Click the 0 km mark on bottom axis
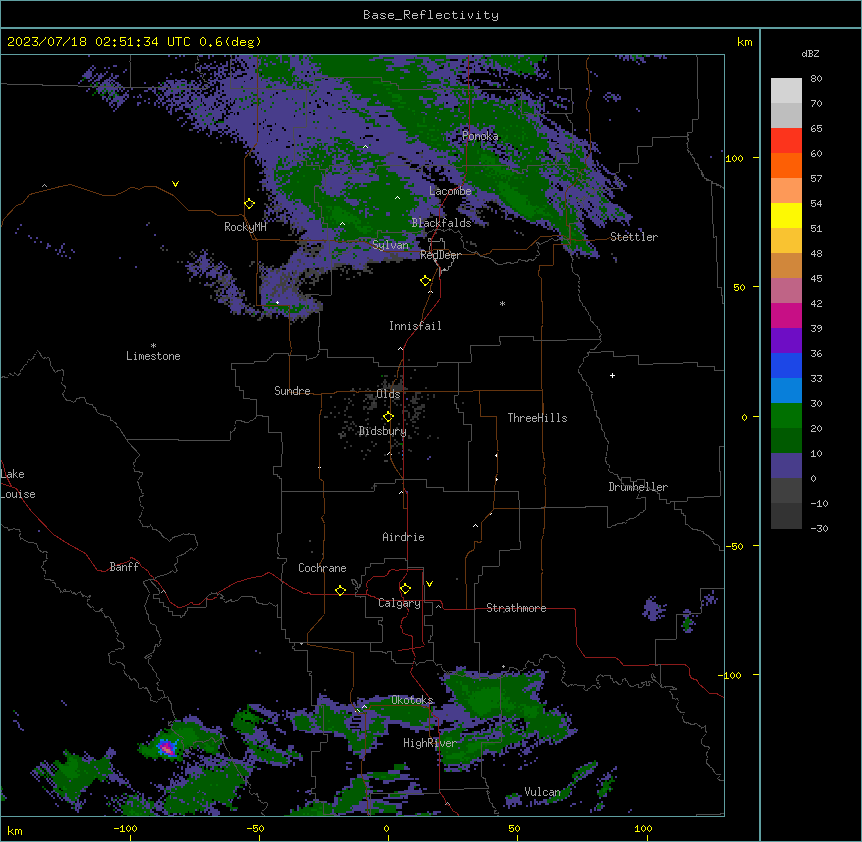 (x=386, y=828)
